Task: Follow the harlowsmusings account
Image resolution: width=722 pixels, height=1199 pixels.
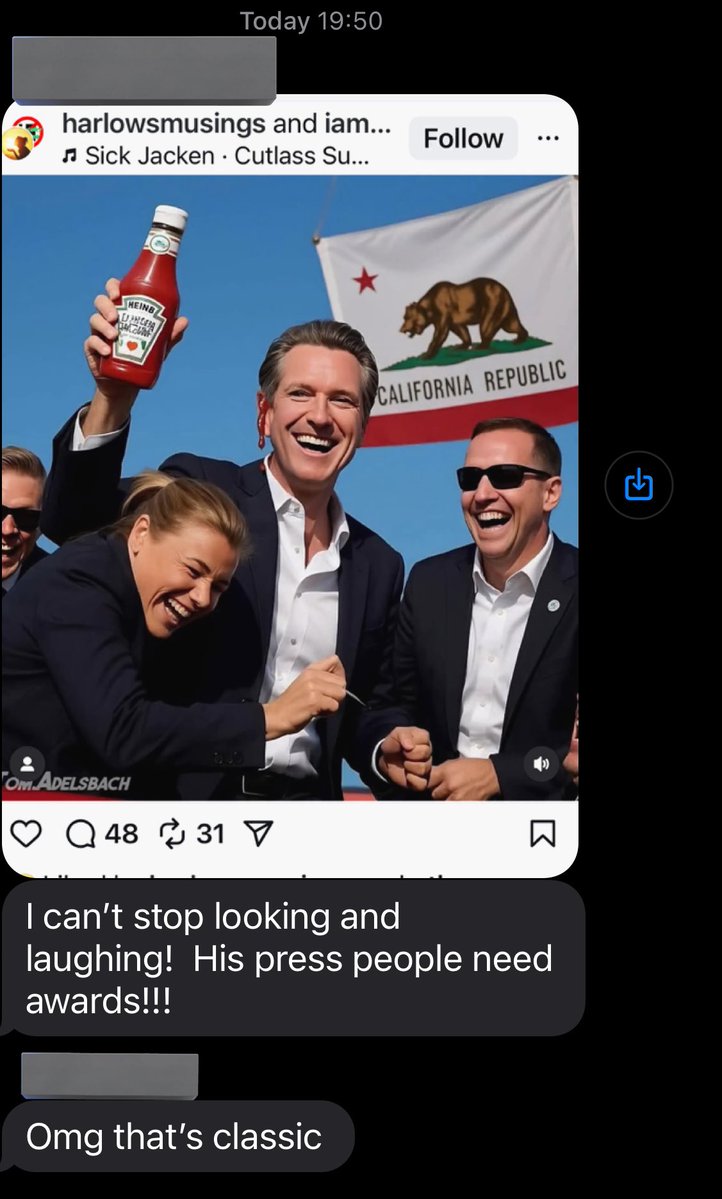Action: click(x=463, y=138)
